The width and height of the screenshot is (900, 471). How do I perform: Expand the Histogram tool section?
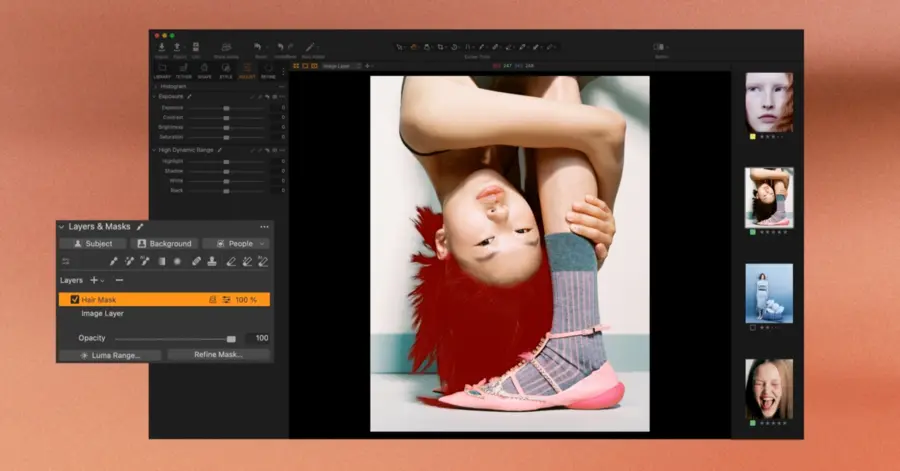tap(156, 87)
